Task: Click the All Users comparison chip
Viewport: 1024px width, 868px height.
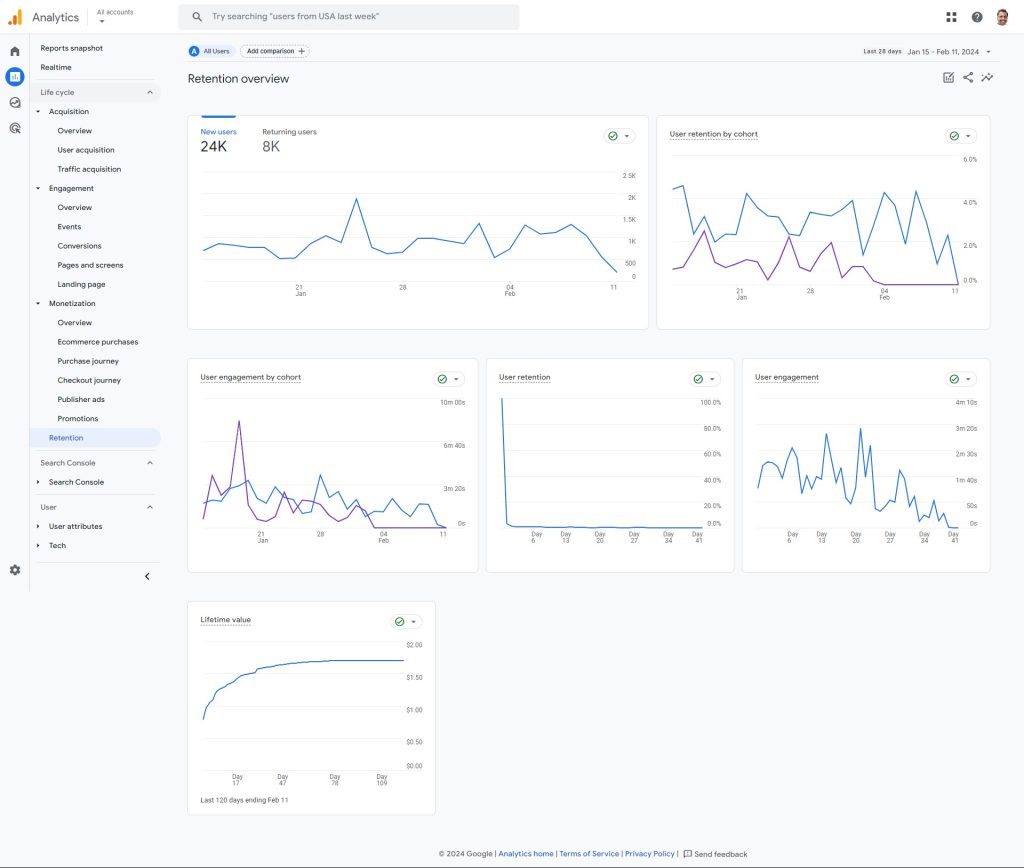Action: (x=210, y=51)
